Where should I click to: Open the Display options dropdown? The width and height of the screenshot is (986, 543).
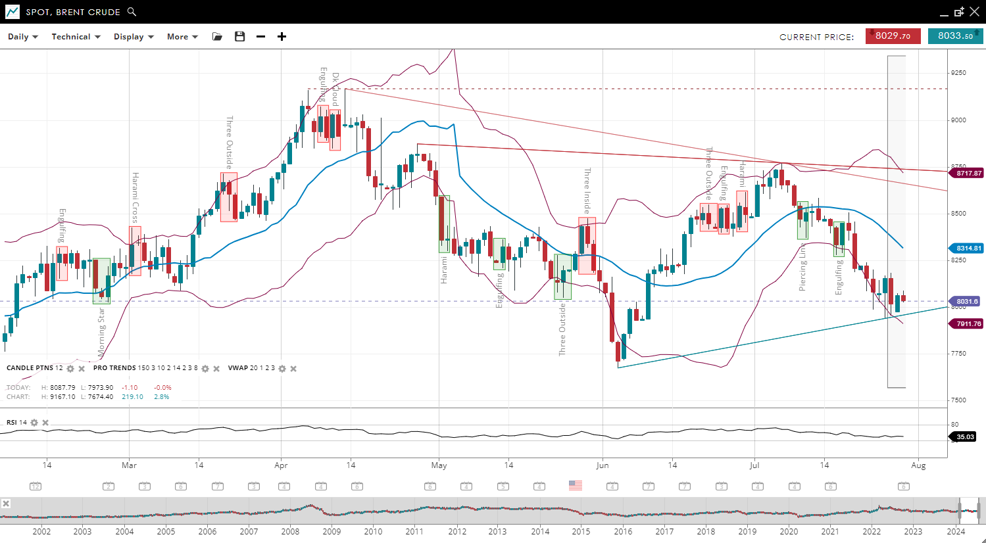point(133,37)
